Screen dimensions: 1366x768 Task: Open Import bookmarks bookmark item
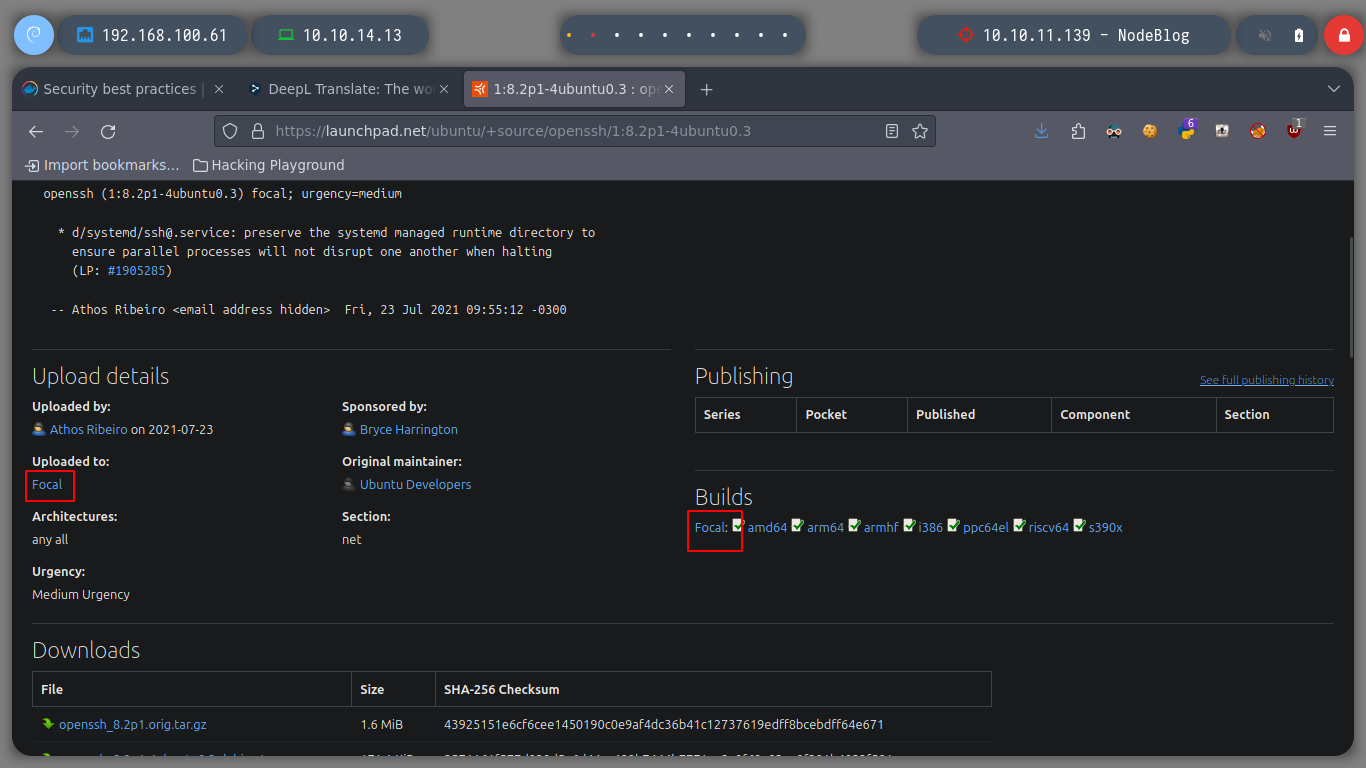coord(102,165)
